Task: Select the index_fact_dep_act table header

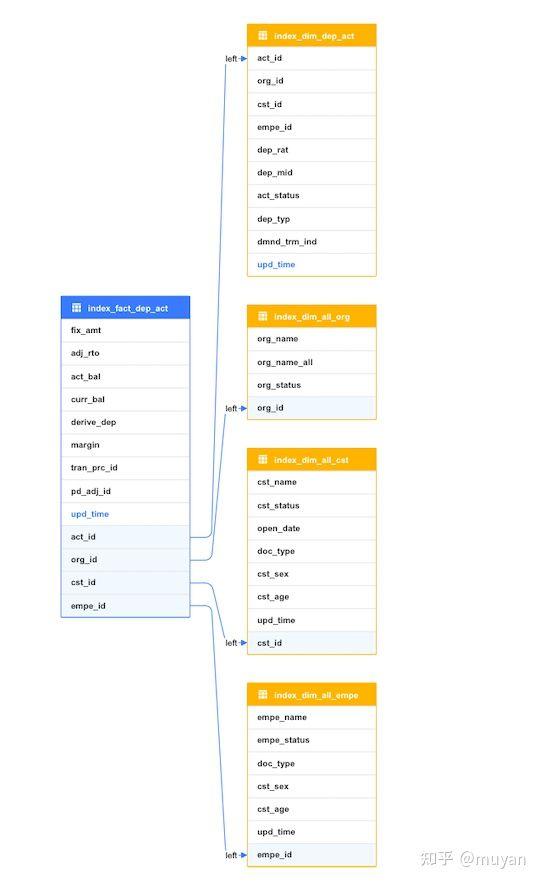Action: [125, 308]
